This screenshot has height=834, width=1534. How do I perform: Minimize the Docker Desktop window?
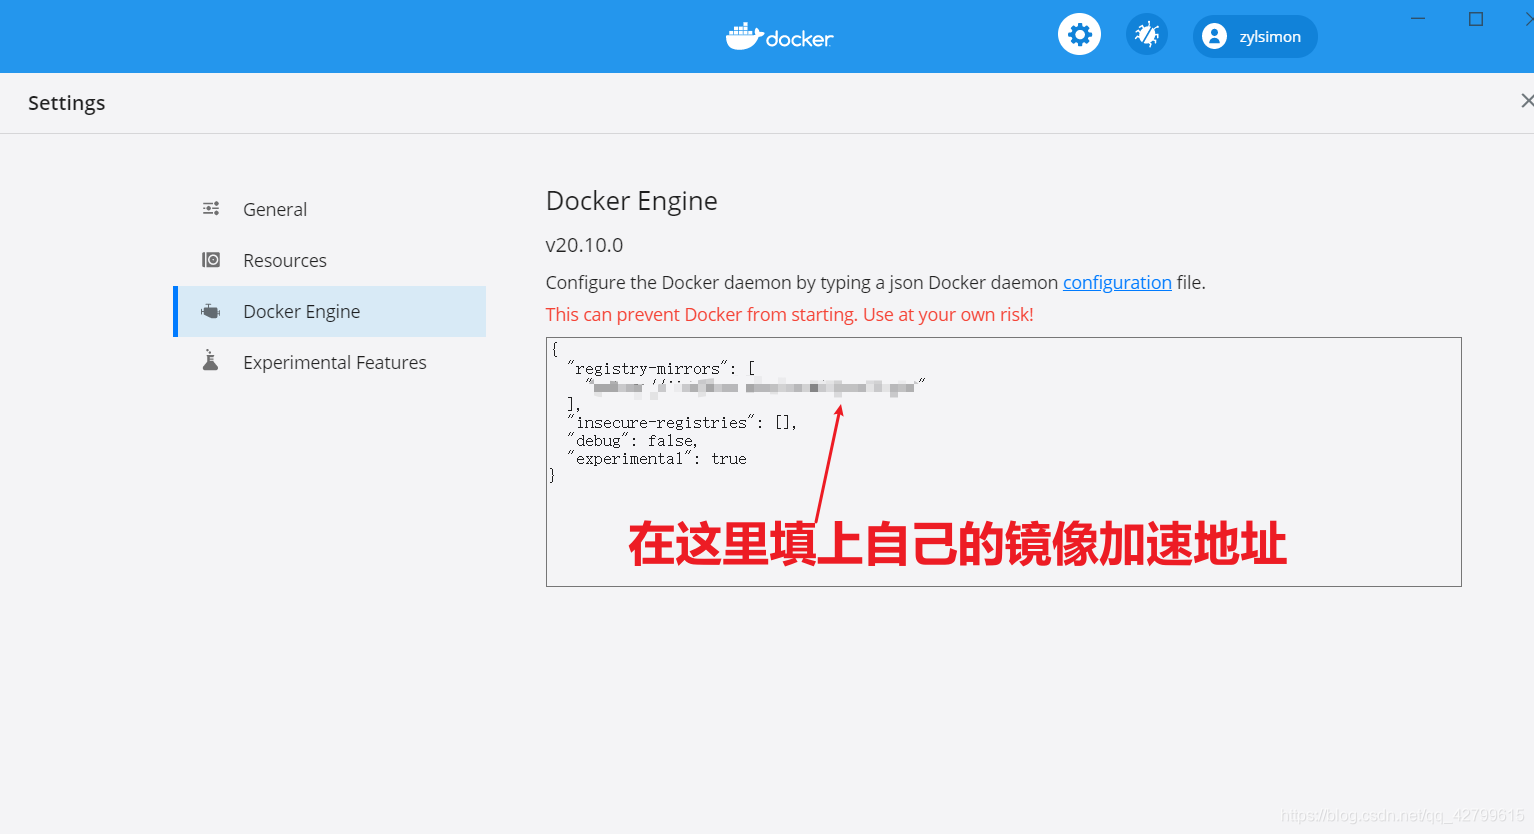pyautogui.click(x=1417, y=18)
